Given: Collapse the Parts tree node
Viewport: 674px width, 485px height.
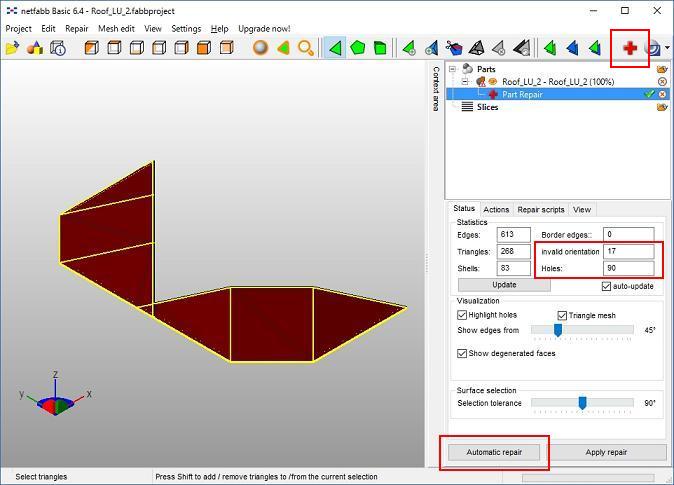Looking at the screenshot, I should click(453, 70).
